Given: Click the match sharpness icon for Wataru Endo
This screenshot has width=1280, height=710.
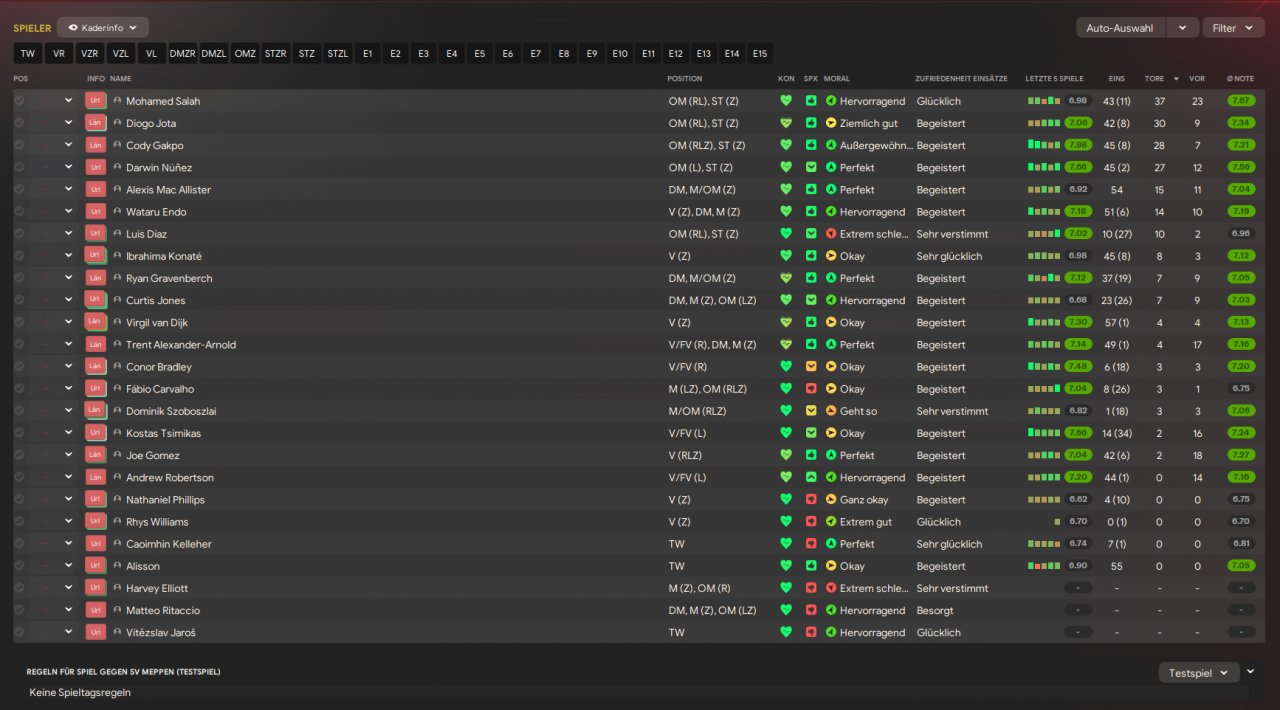Looking at the screenshot, I should pos(811,212).
